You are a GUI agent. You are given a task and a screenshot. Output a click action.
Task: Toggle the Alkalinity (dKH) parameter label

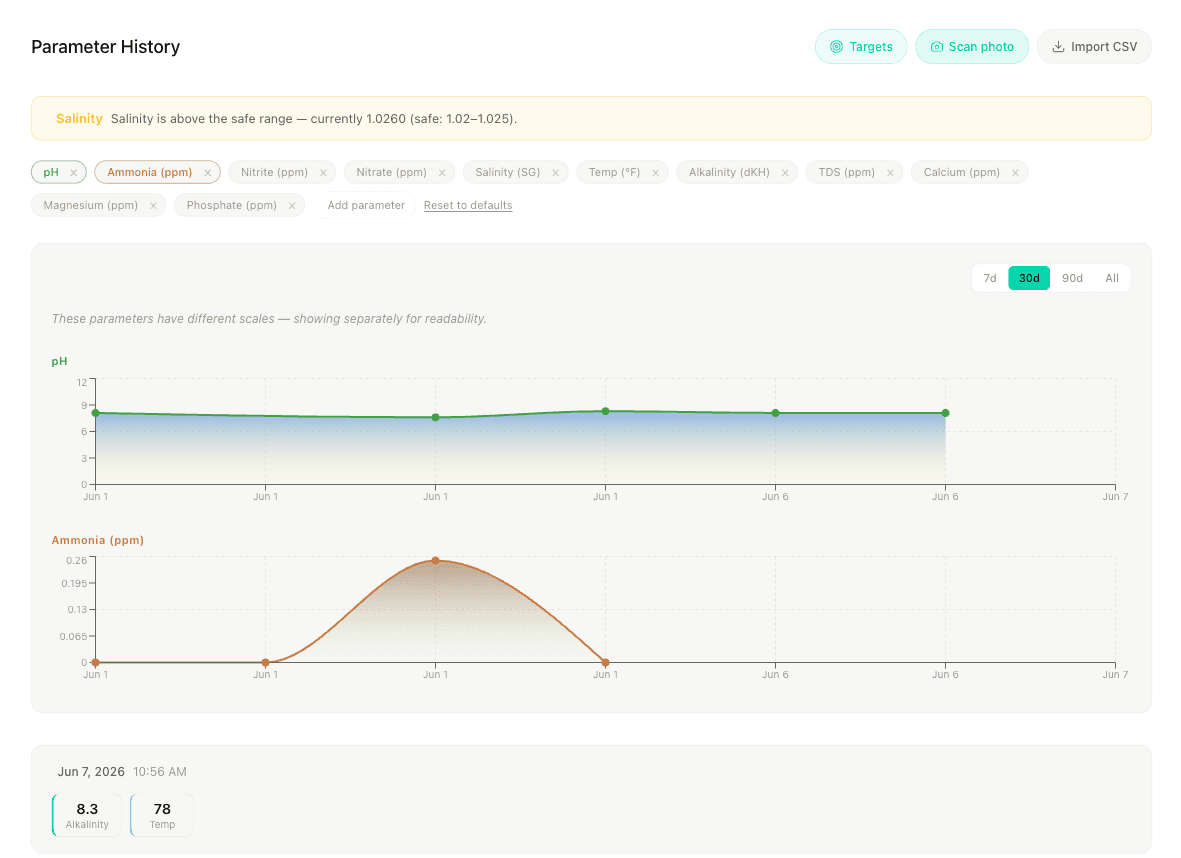pyautogui.click(x=729, y=173)
